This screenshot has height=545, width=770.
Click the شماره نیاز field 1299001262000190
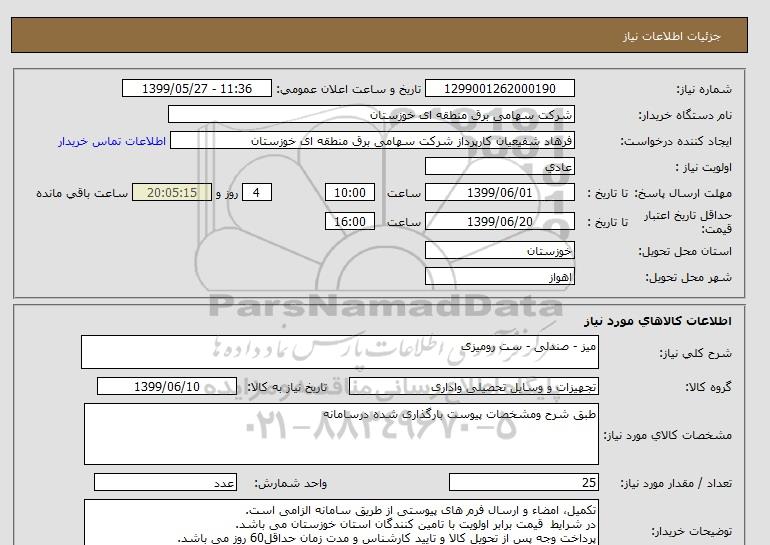(501, 89)
